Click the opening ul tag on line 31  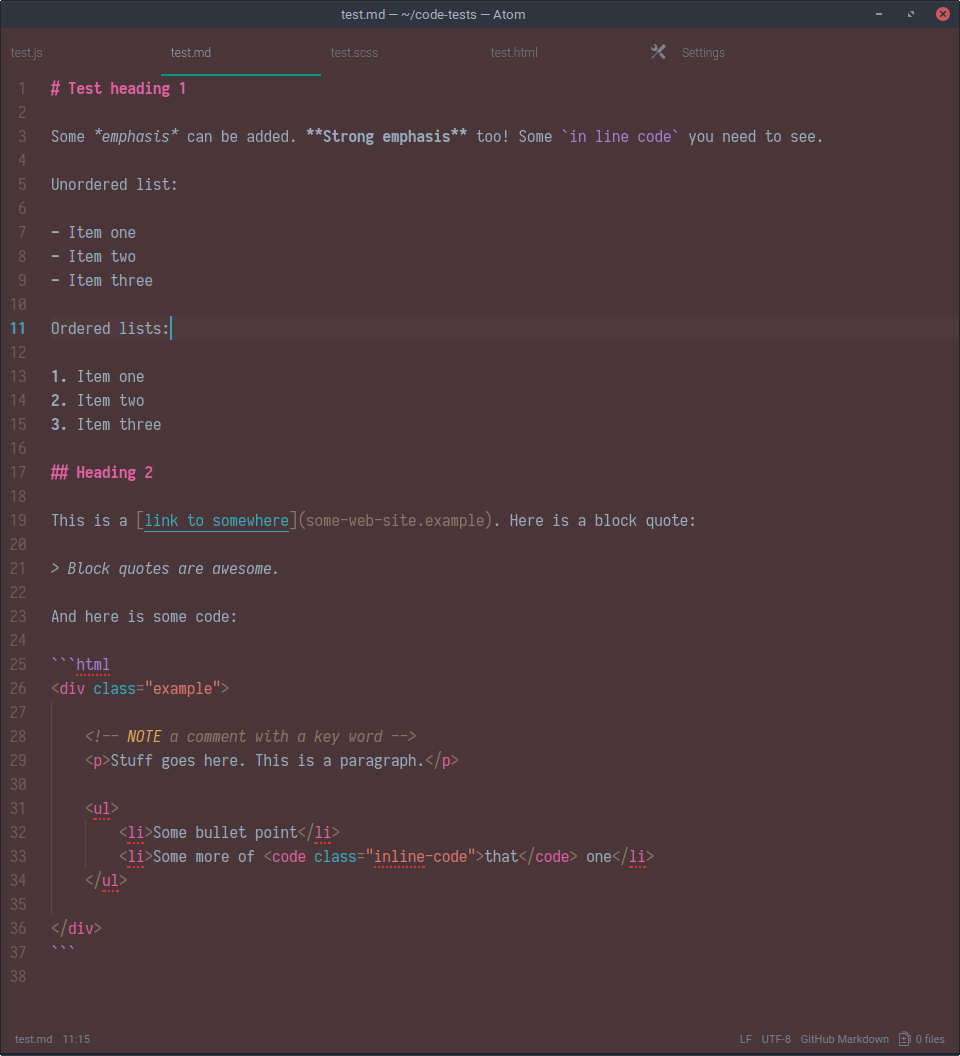[x=102, y=809]
